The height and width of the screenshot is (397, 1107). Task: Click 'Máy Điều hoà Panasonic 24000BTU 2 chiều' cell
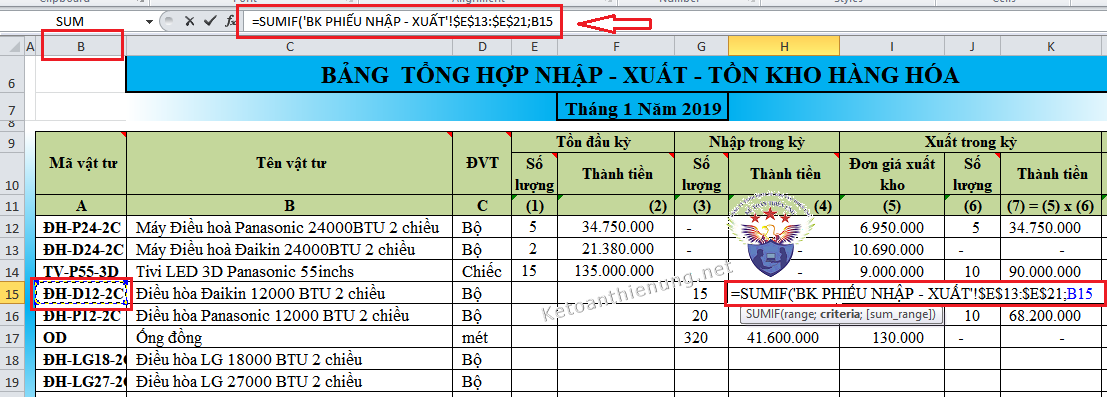click(289, 228)
